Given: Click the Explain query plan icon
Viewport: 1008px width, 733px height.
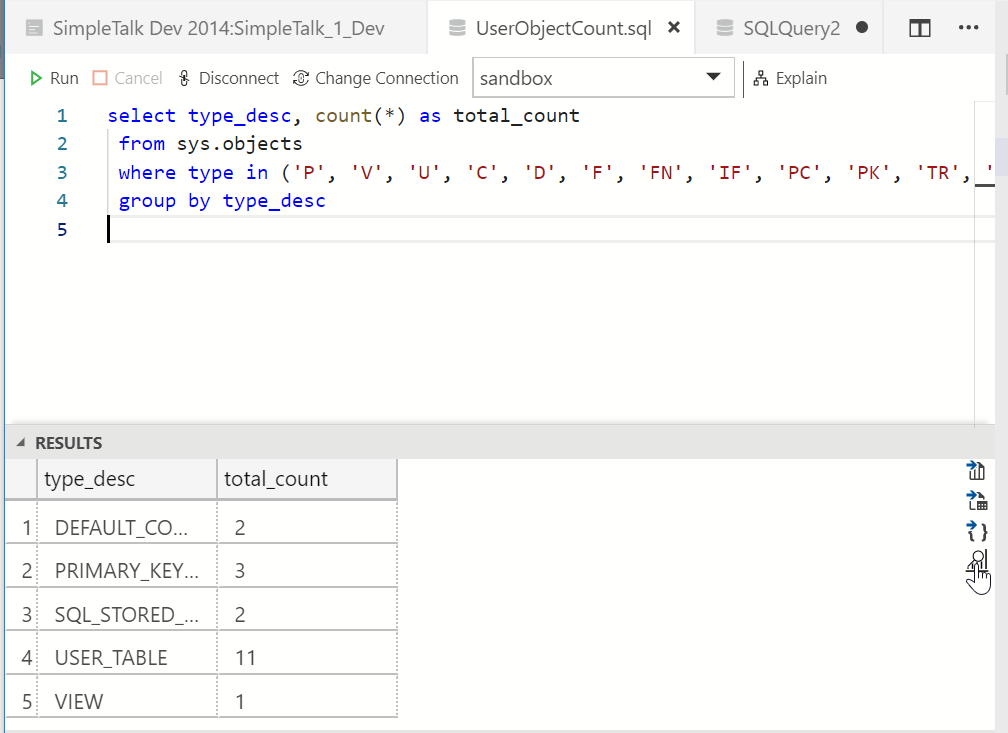Looking at the screenshot, I should (x=762, y=78).
